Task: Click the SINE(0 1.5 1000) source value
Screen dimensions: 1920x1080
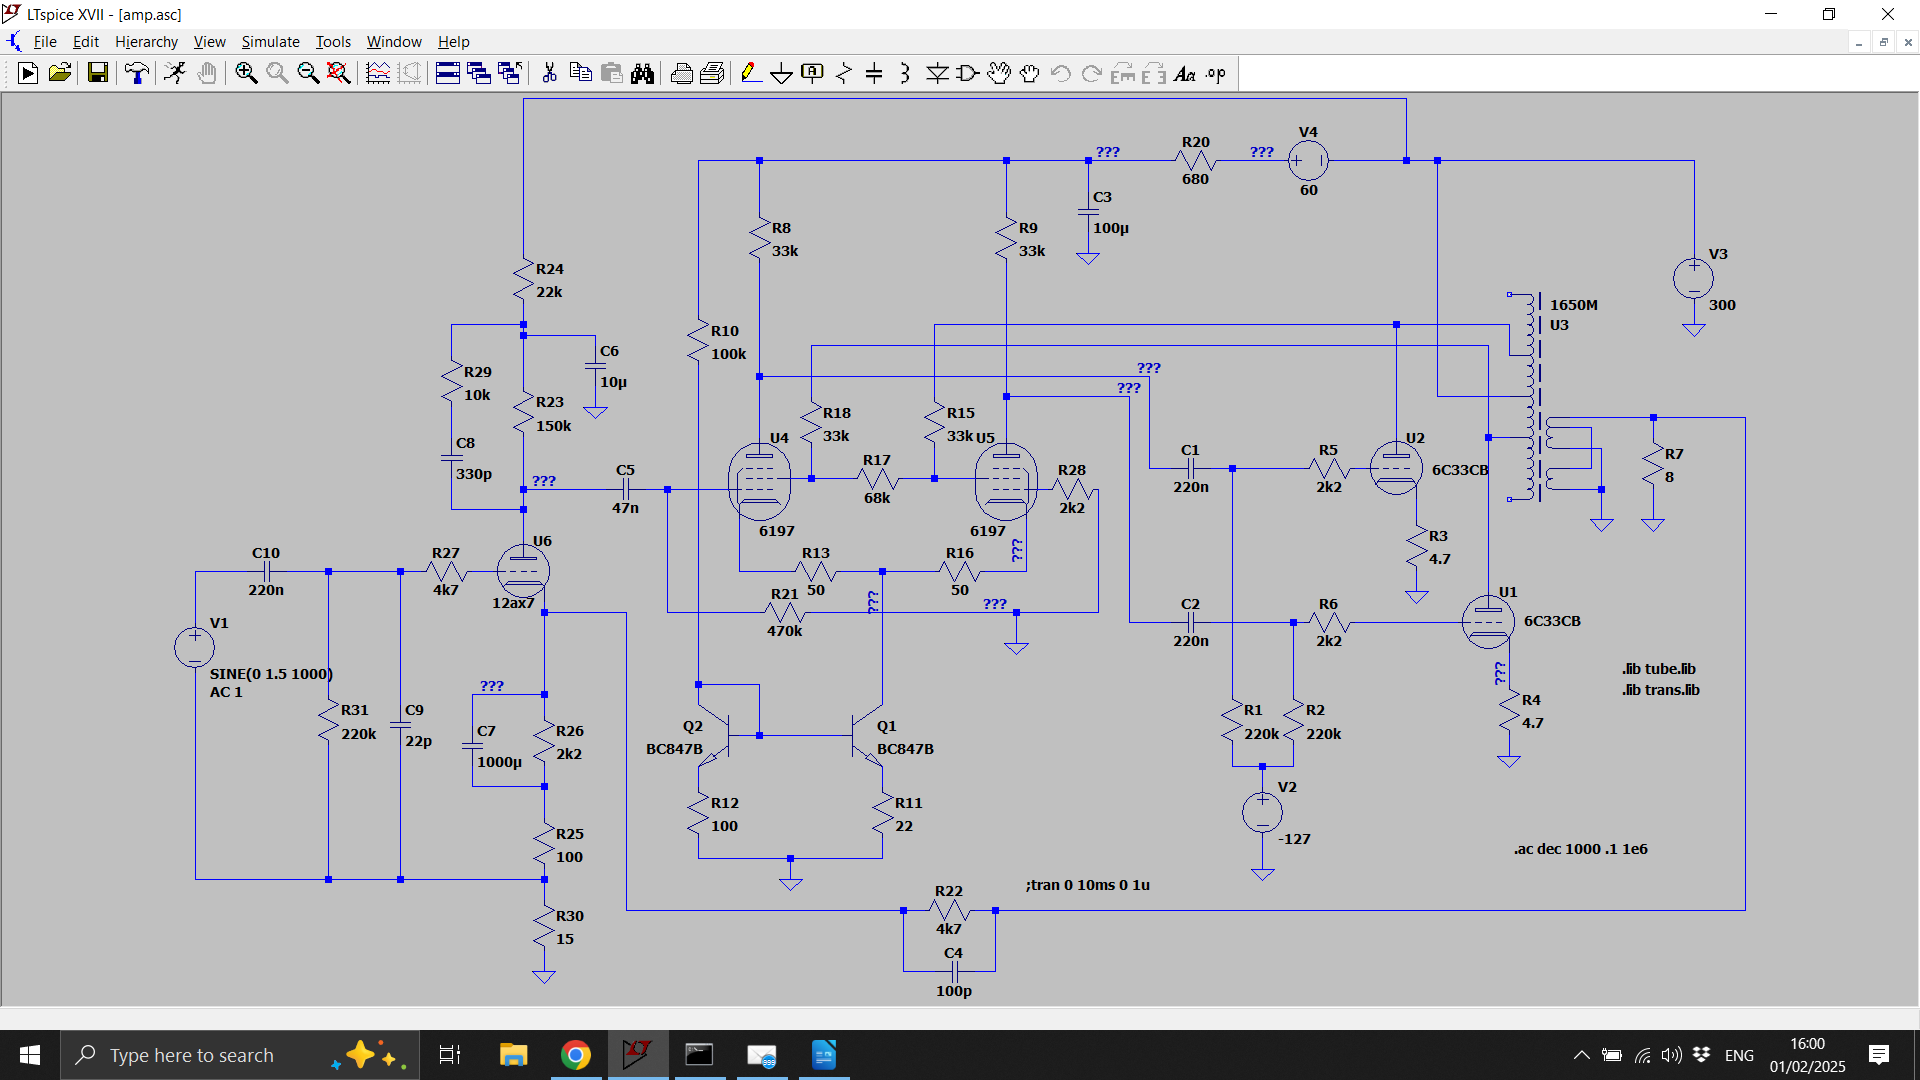Action: [x=271, y=673]
